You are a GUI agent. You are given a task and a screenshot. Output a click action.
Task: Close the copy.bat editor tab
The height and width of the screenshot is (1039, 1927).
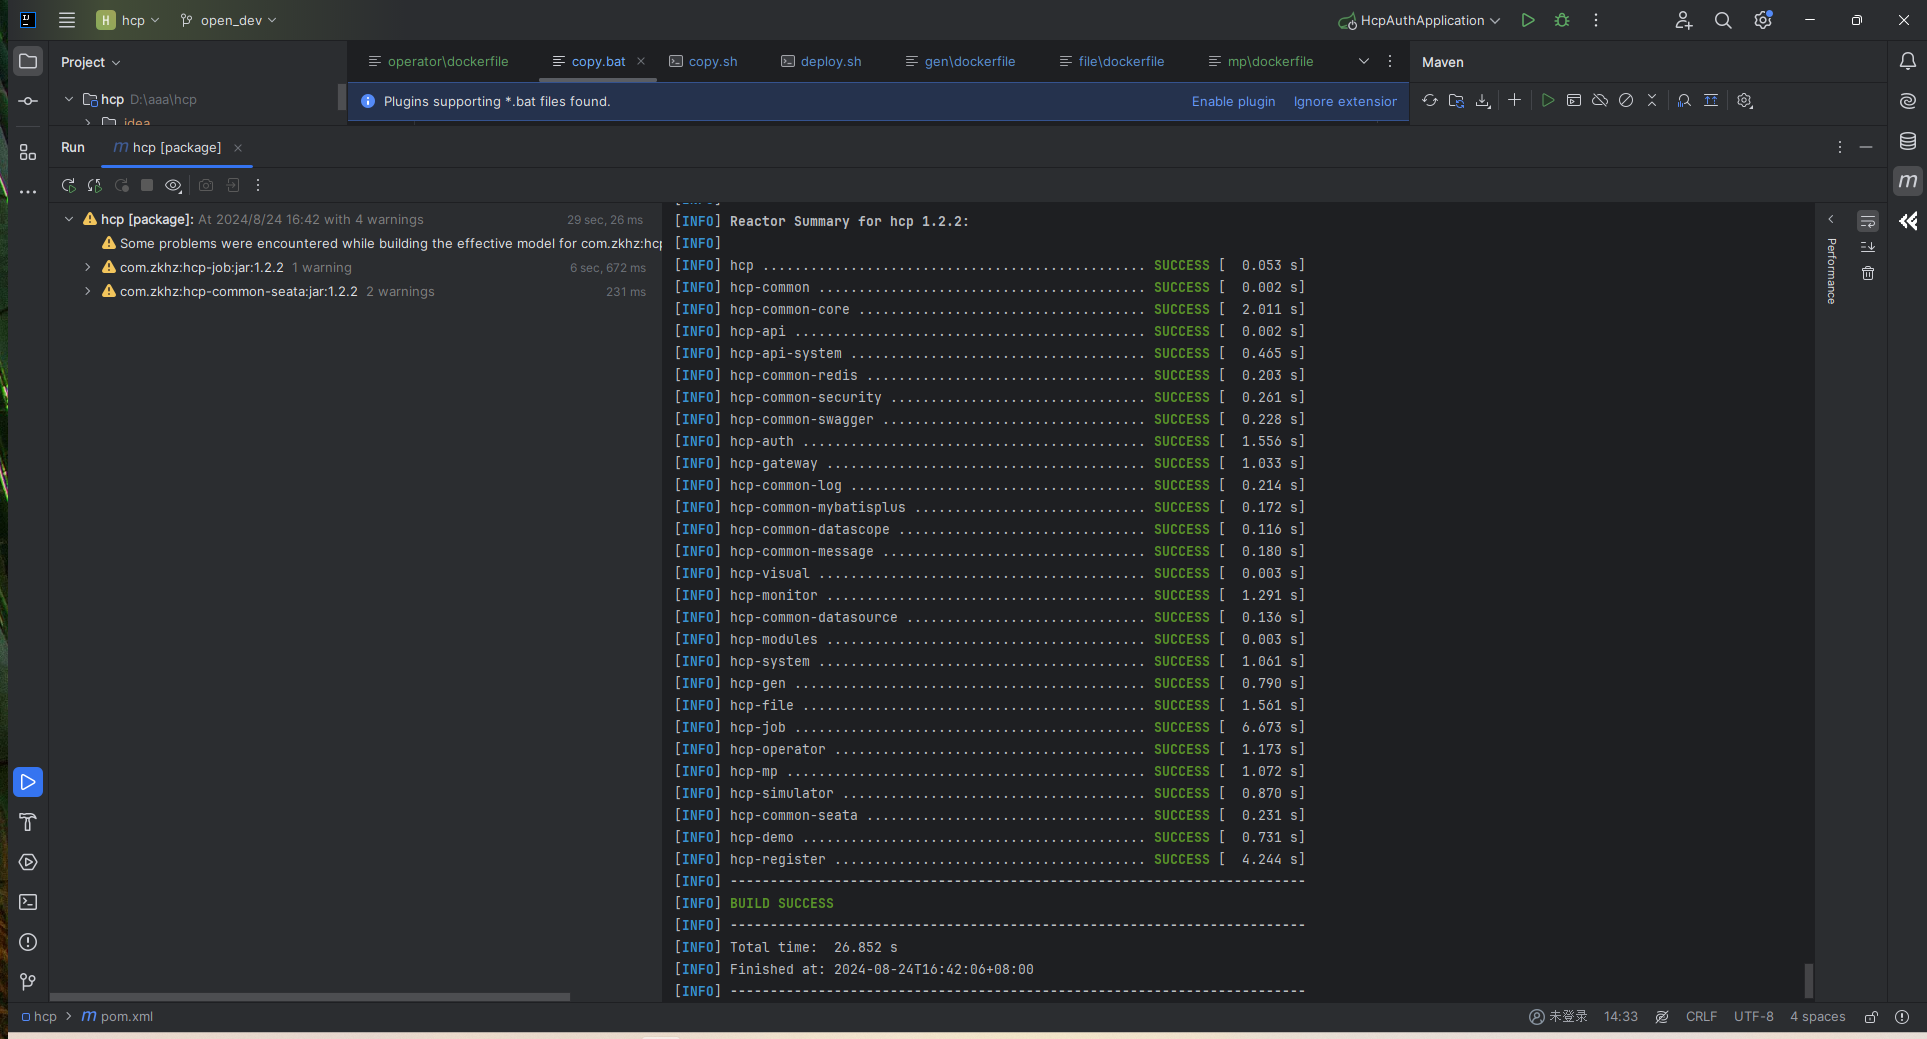pos(641,61)
